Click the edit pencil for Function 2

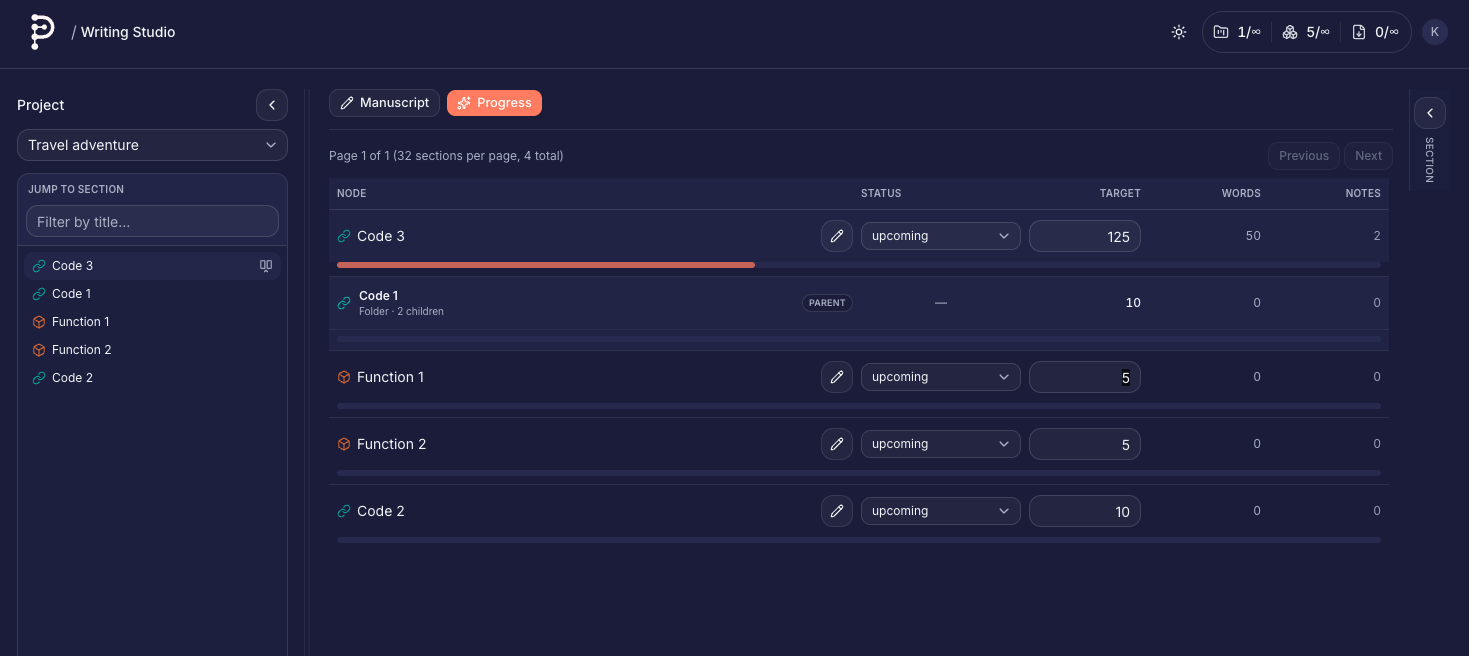(x=837, y=444)
